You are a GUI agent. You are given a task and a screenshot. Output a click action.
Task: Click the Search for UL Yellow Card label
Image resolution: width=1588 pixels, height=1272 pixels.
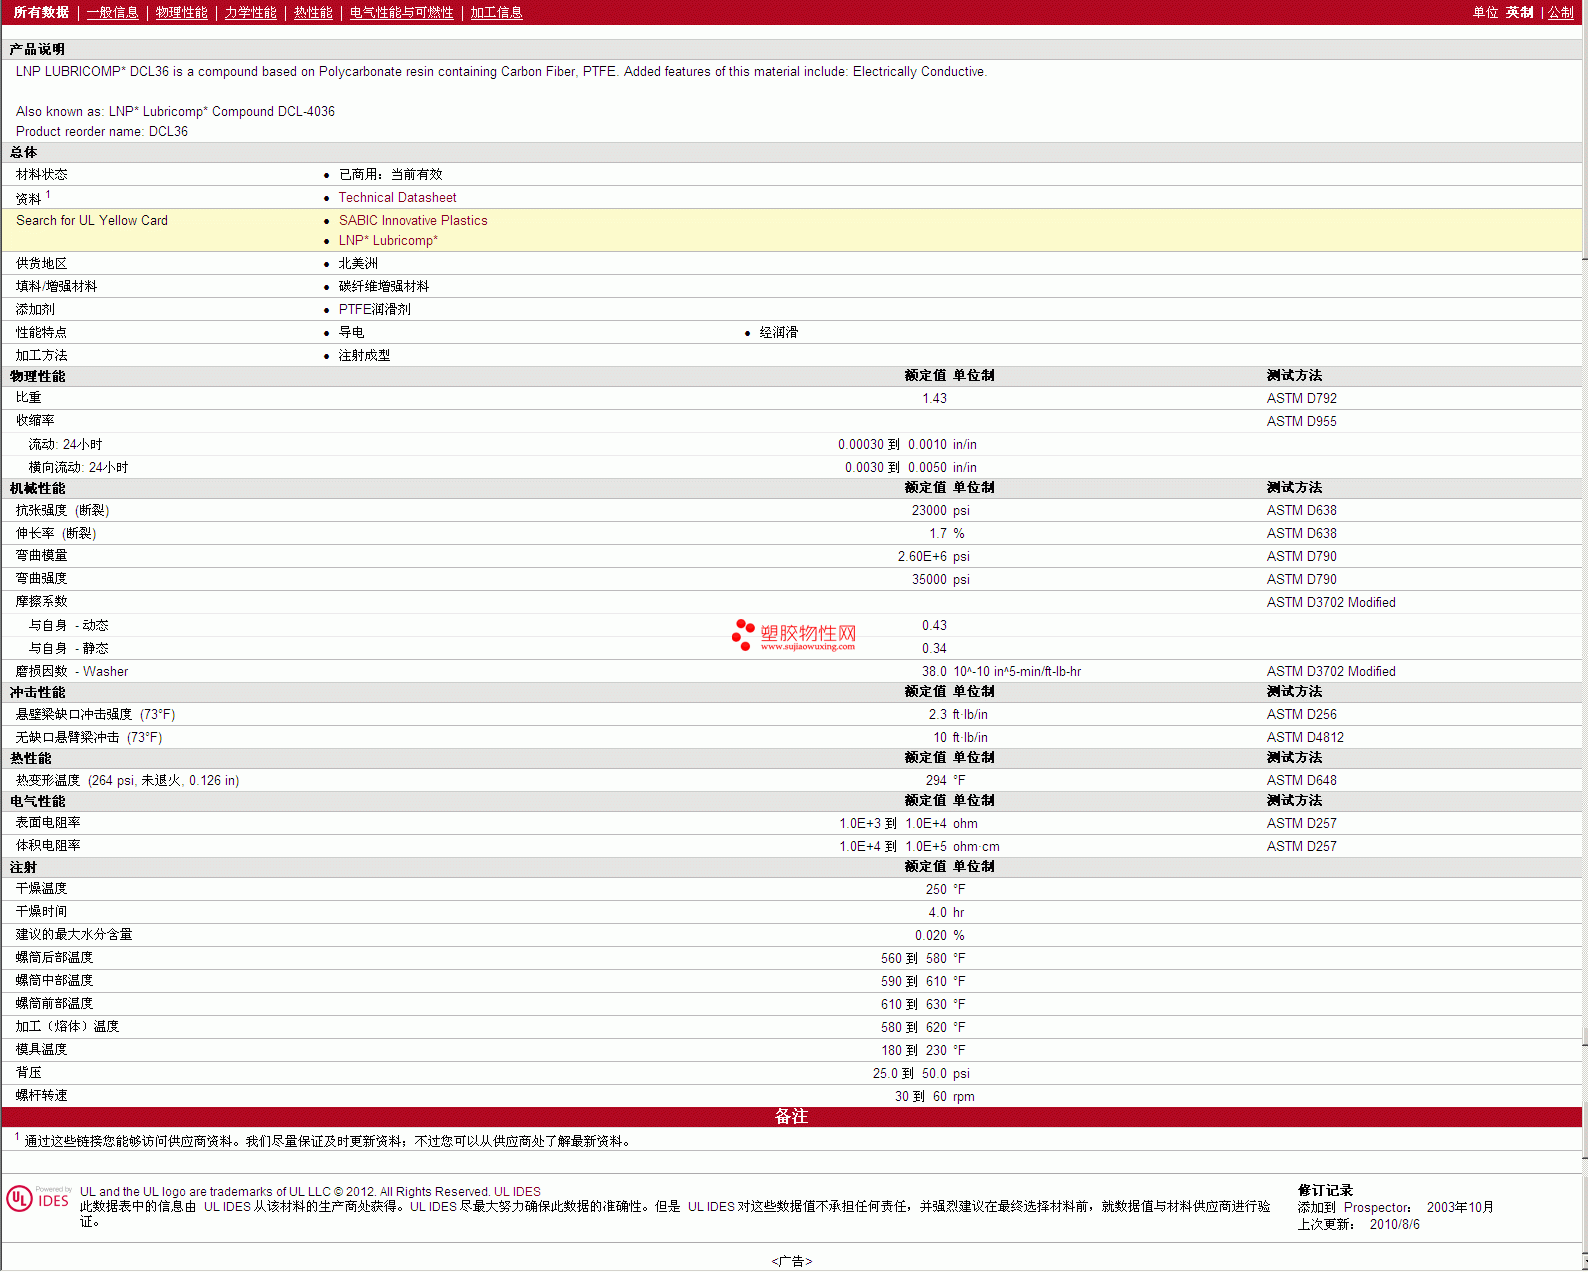click(x=92, y=221)
